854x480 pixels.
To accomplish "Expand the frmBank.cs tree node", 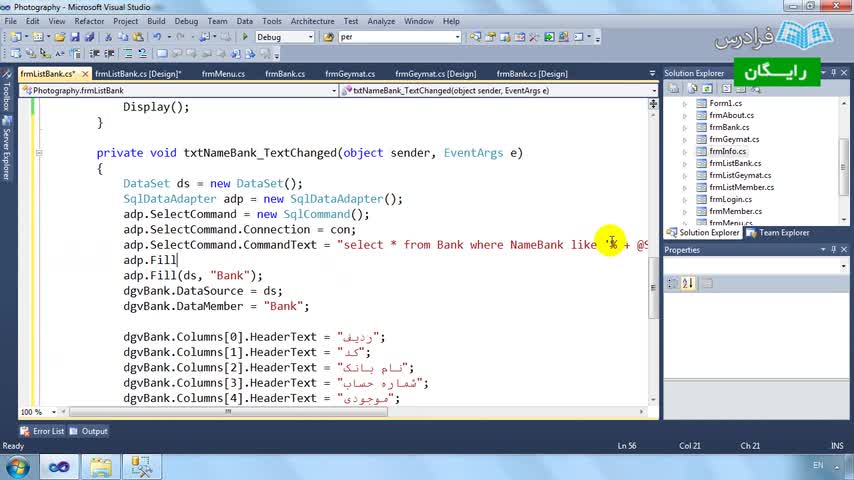I will [x=685, y=127].
